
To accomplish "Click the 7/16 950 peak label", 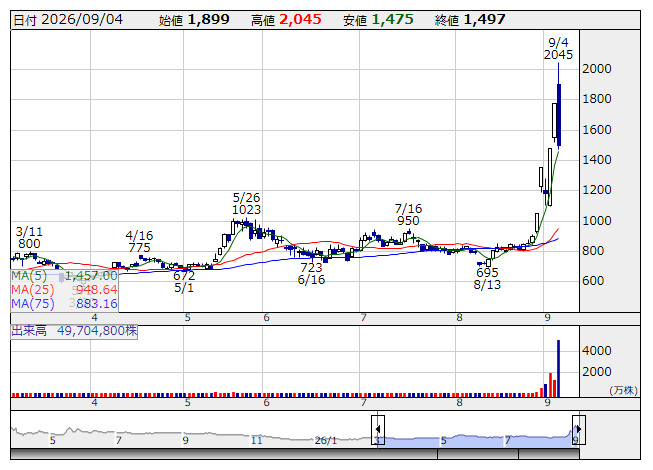I will [x=408, y=214].
